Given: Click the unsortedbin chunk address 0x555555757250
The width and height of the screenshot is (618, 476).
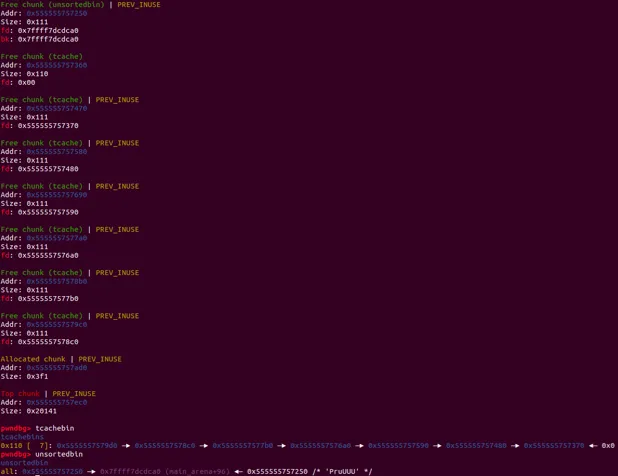Looking at the screenshot, I should [x=57, y=14].
